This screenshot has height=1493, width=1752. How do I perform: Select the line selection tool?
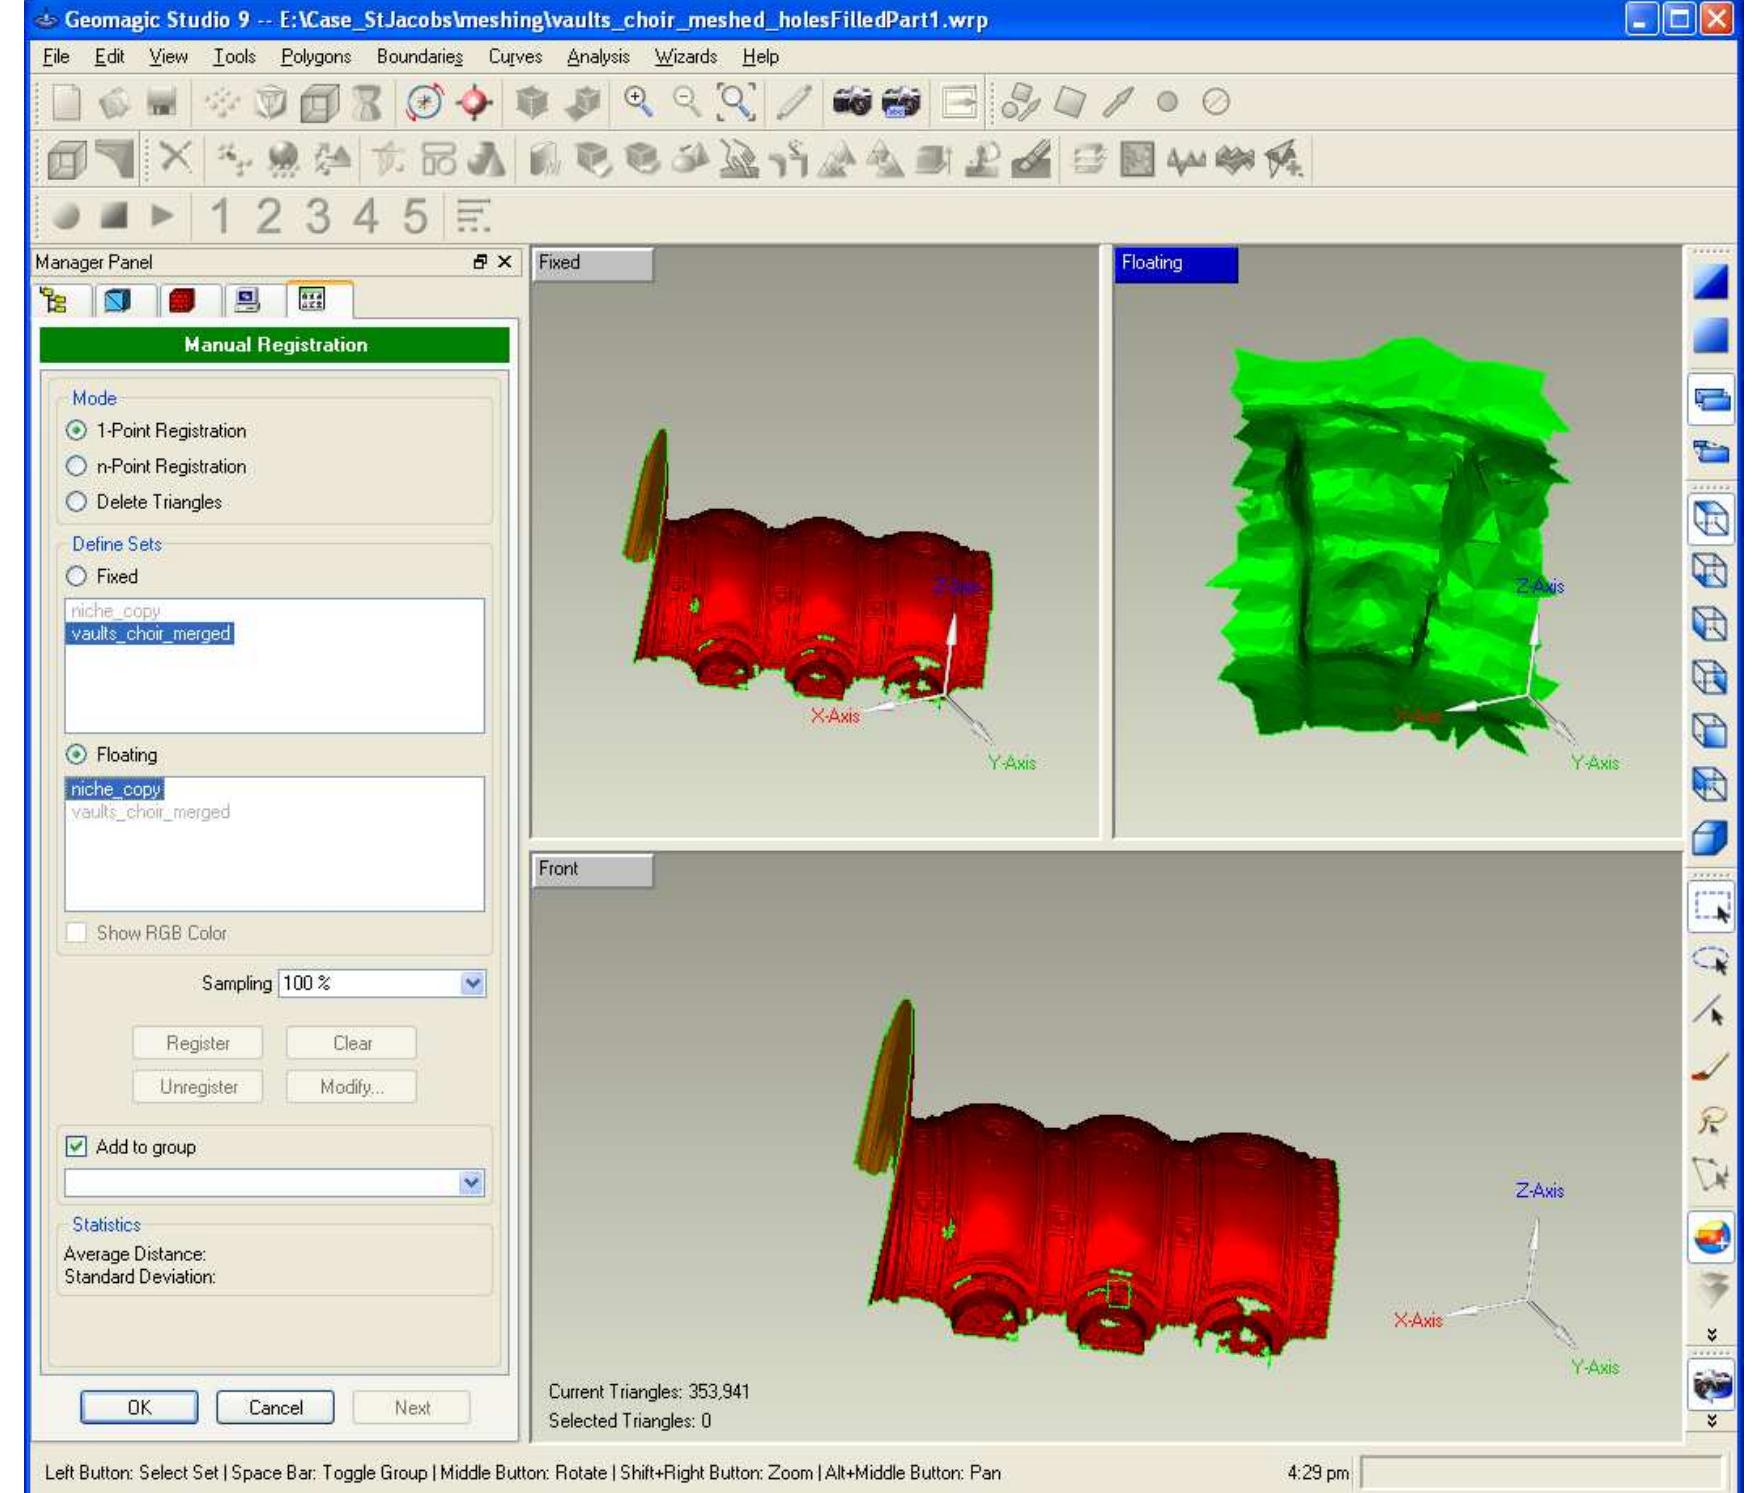(x=1711, y=1013)
